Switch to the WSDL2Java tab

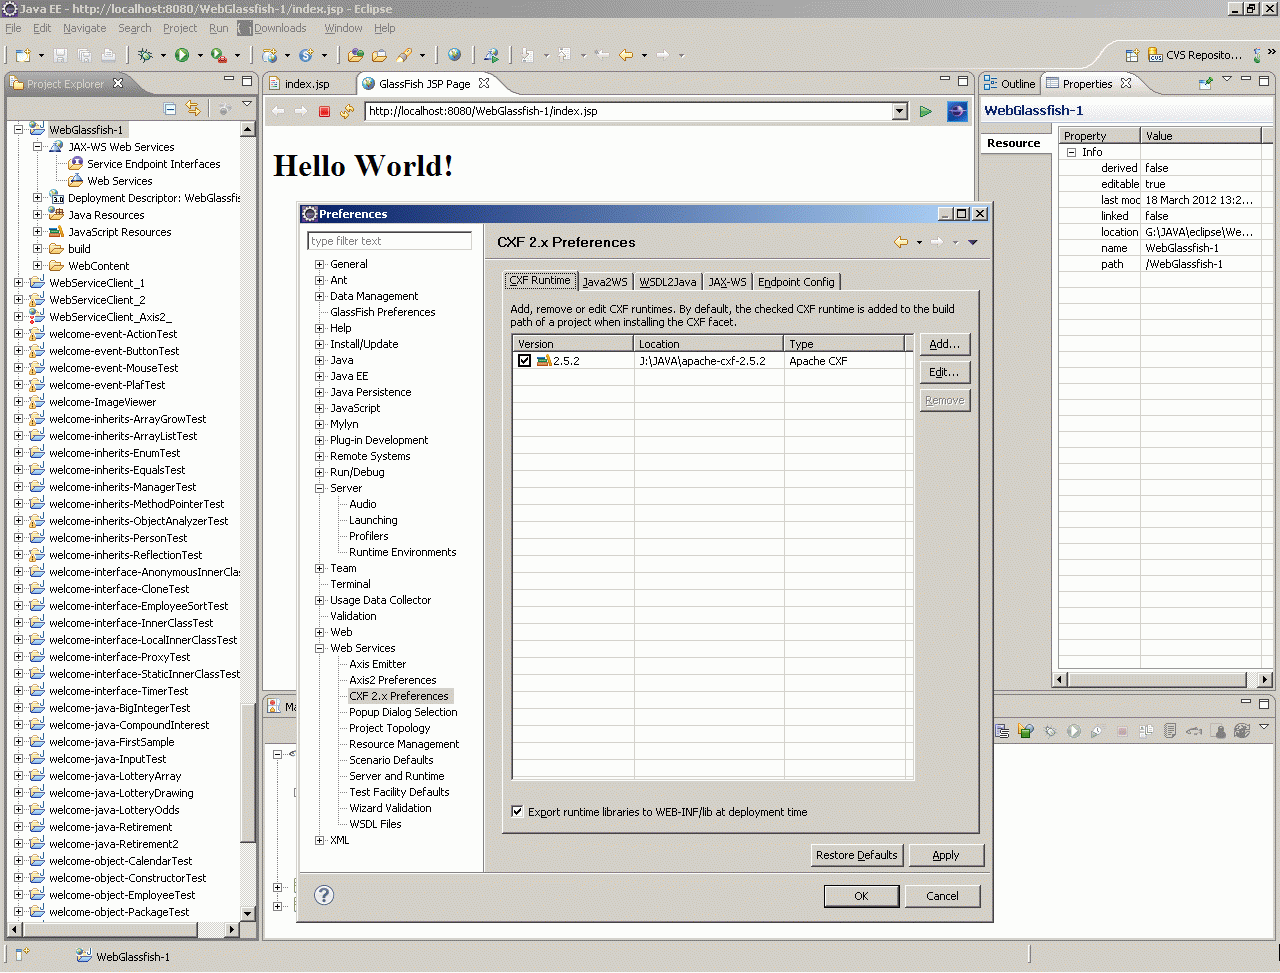point(668,282)
